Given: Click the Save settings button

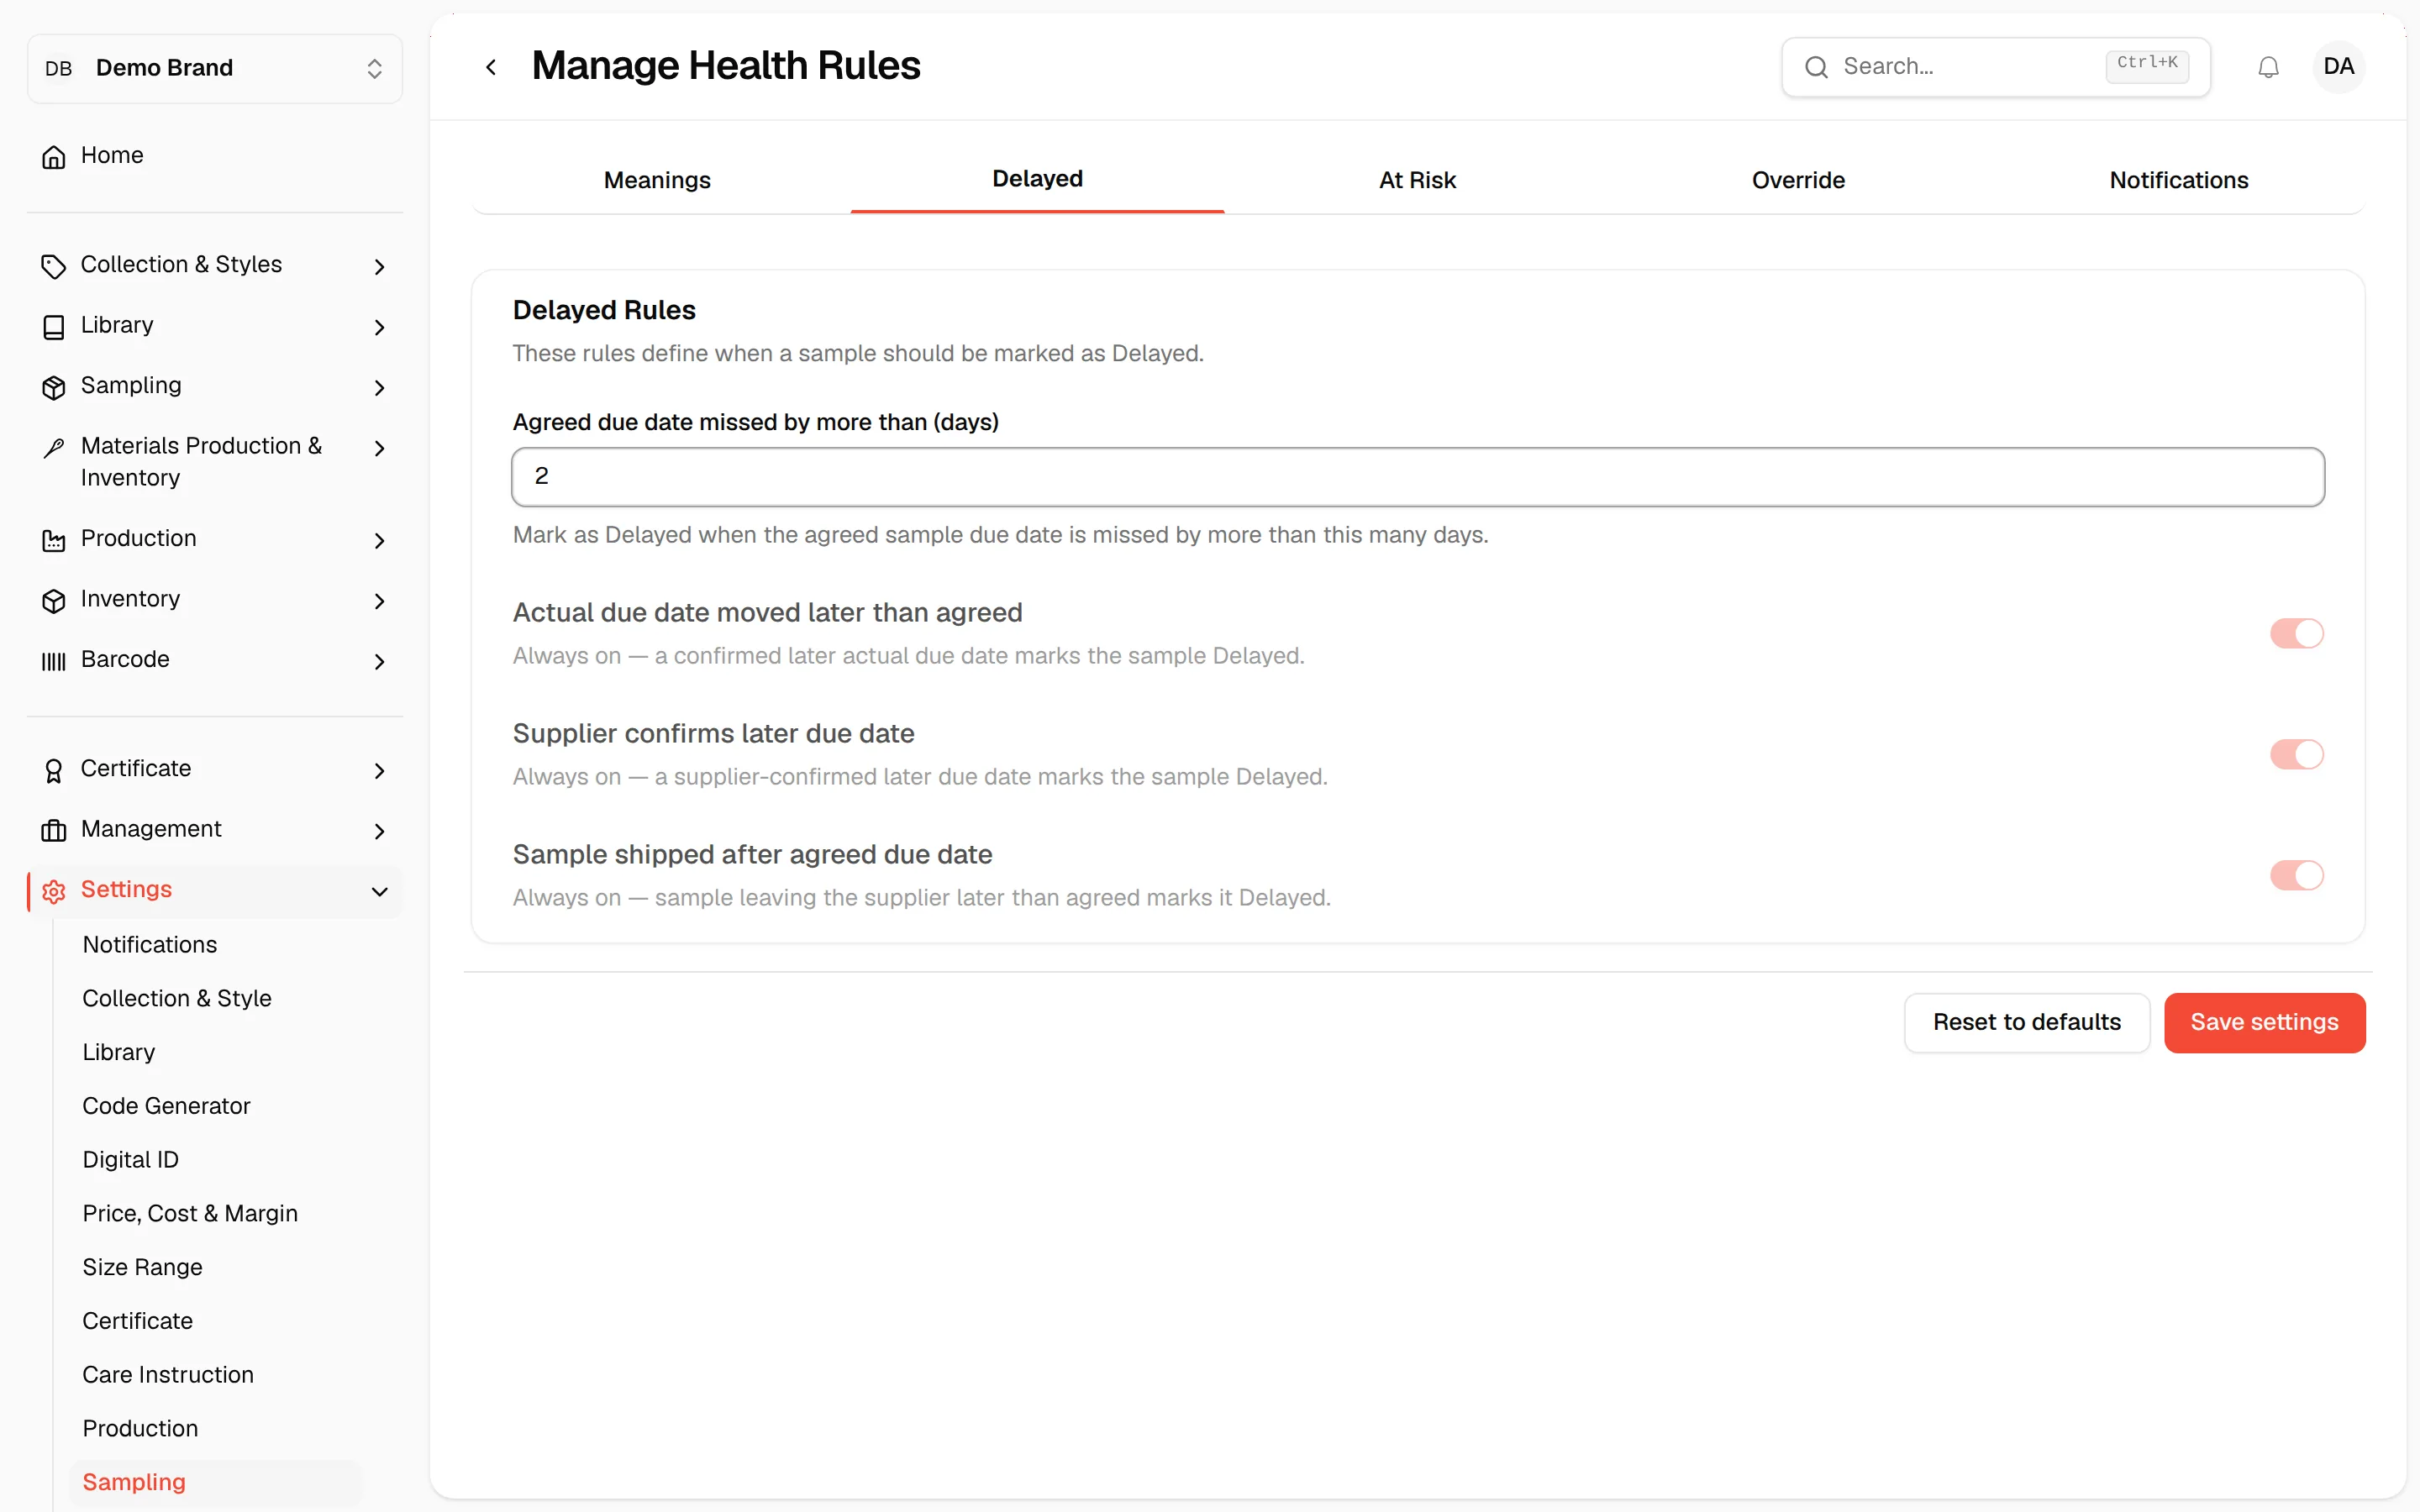Looking at the screenshot, I should pos(2264,1022).
